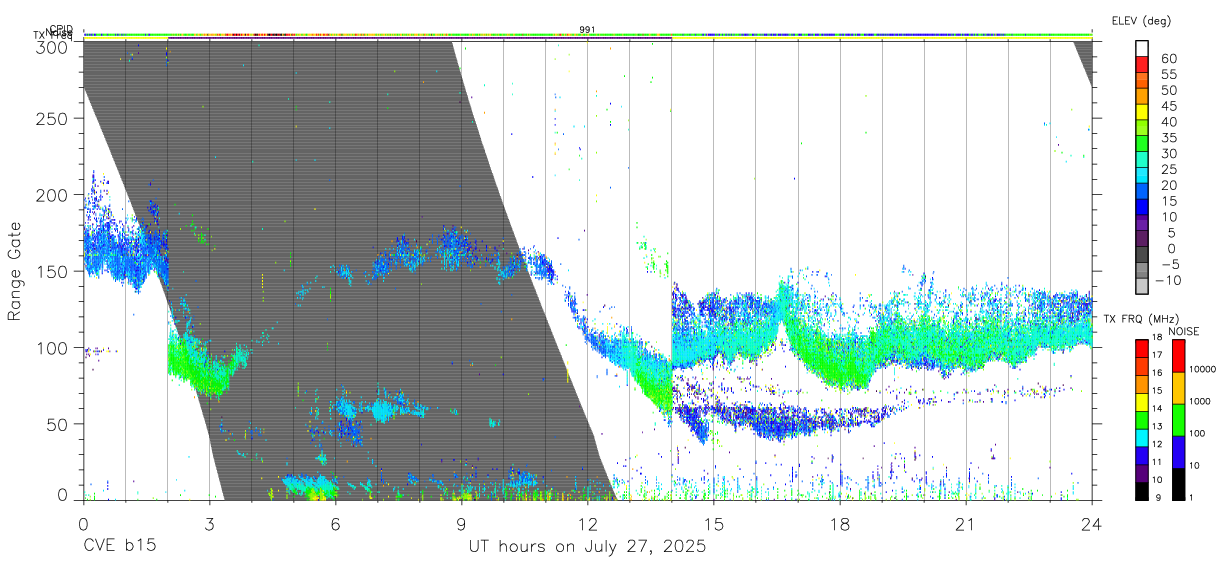Pick the lightest gray bottom segment of ELEV bar
Screen dimensions: 1228x567
click(x=1142, y=285)
